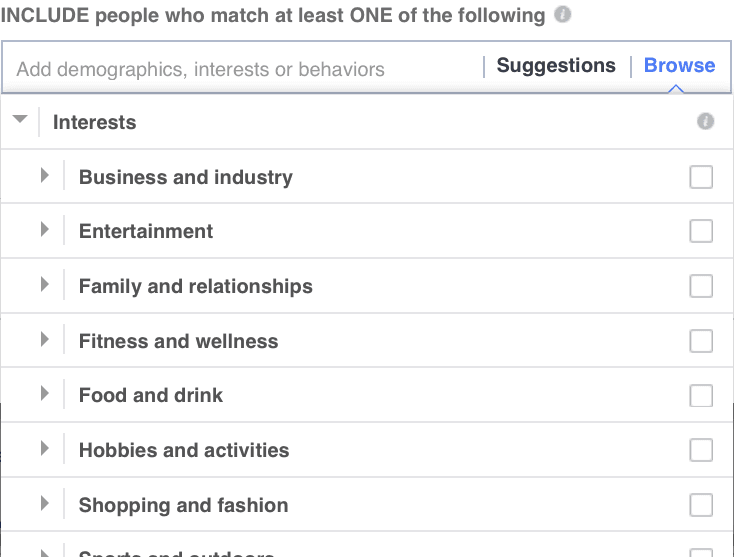Image resolution: width=734 pixels, height=557 pixels.
Task: Collapse the Interests category
Action: point(19,120)
